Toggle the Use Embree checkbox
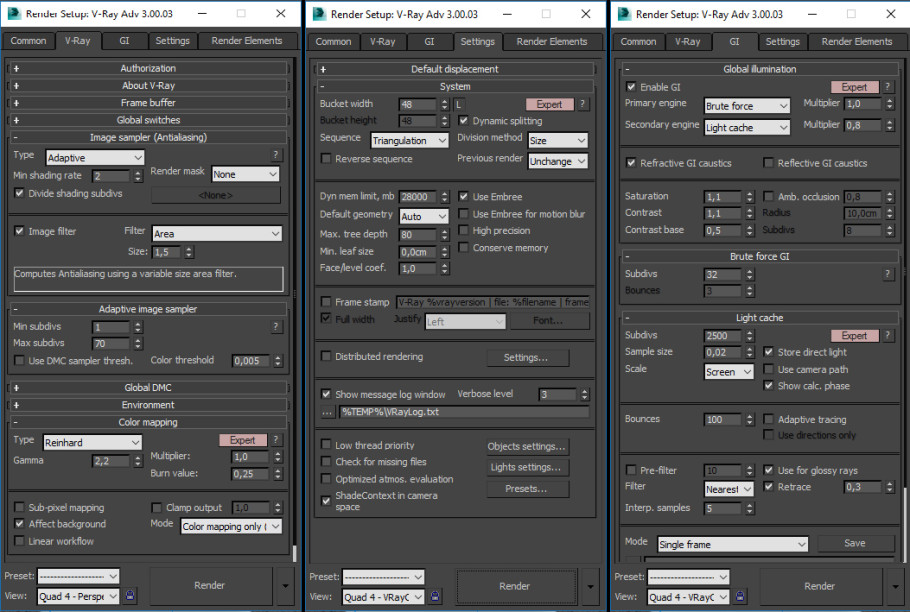The height and width of the screenshot is (612, 910). tap(463, 197)
